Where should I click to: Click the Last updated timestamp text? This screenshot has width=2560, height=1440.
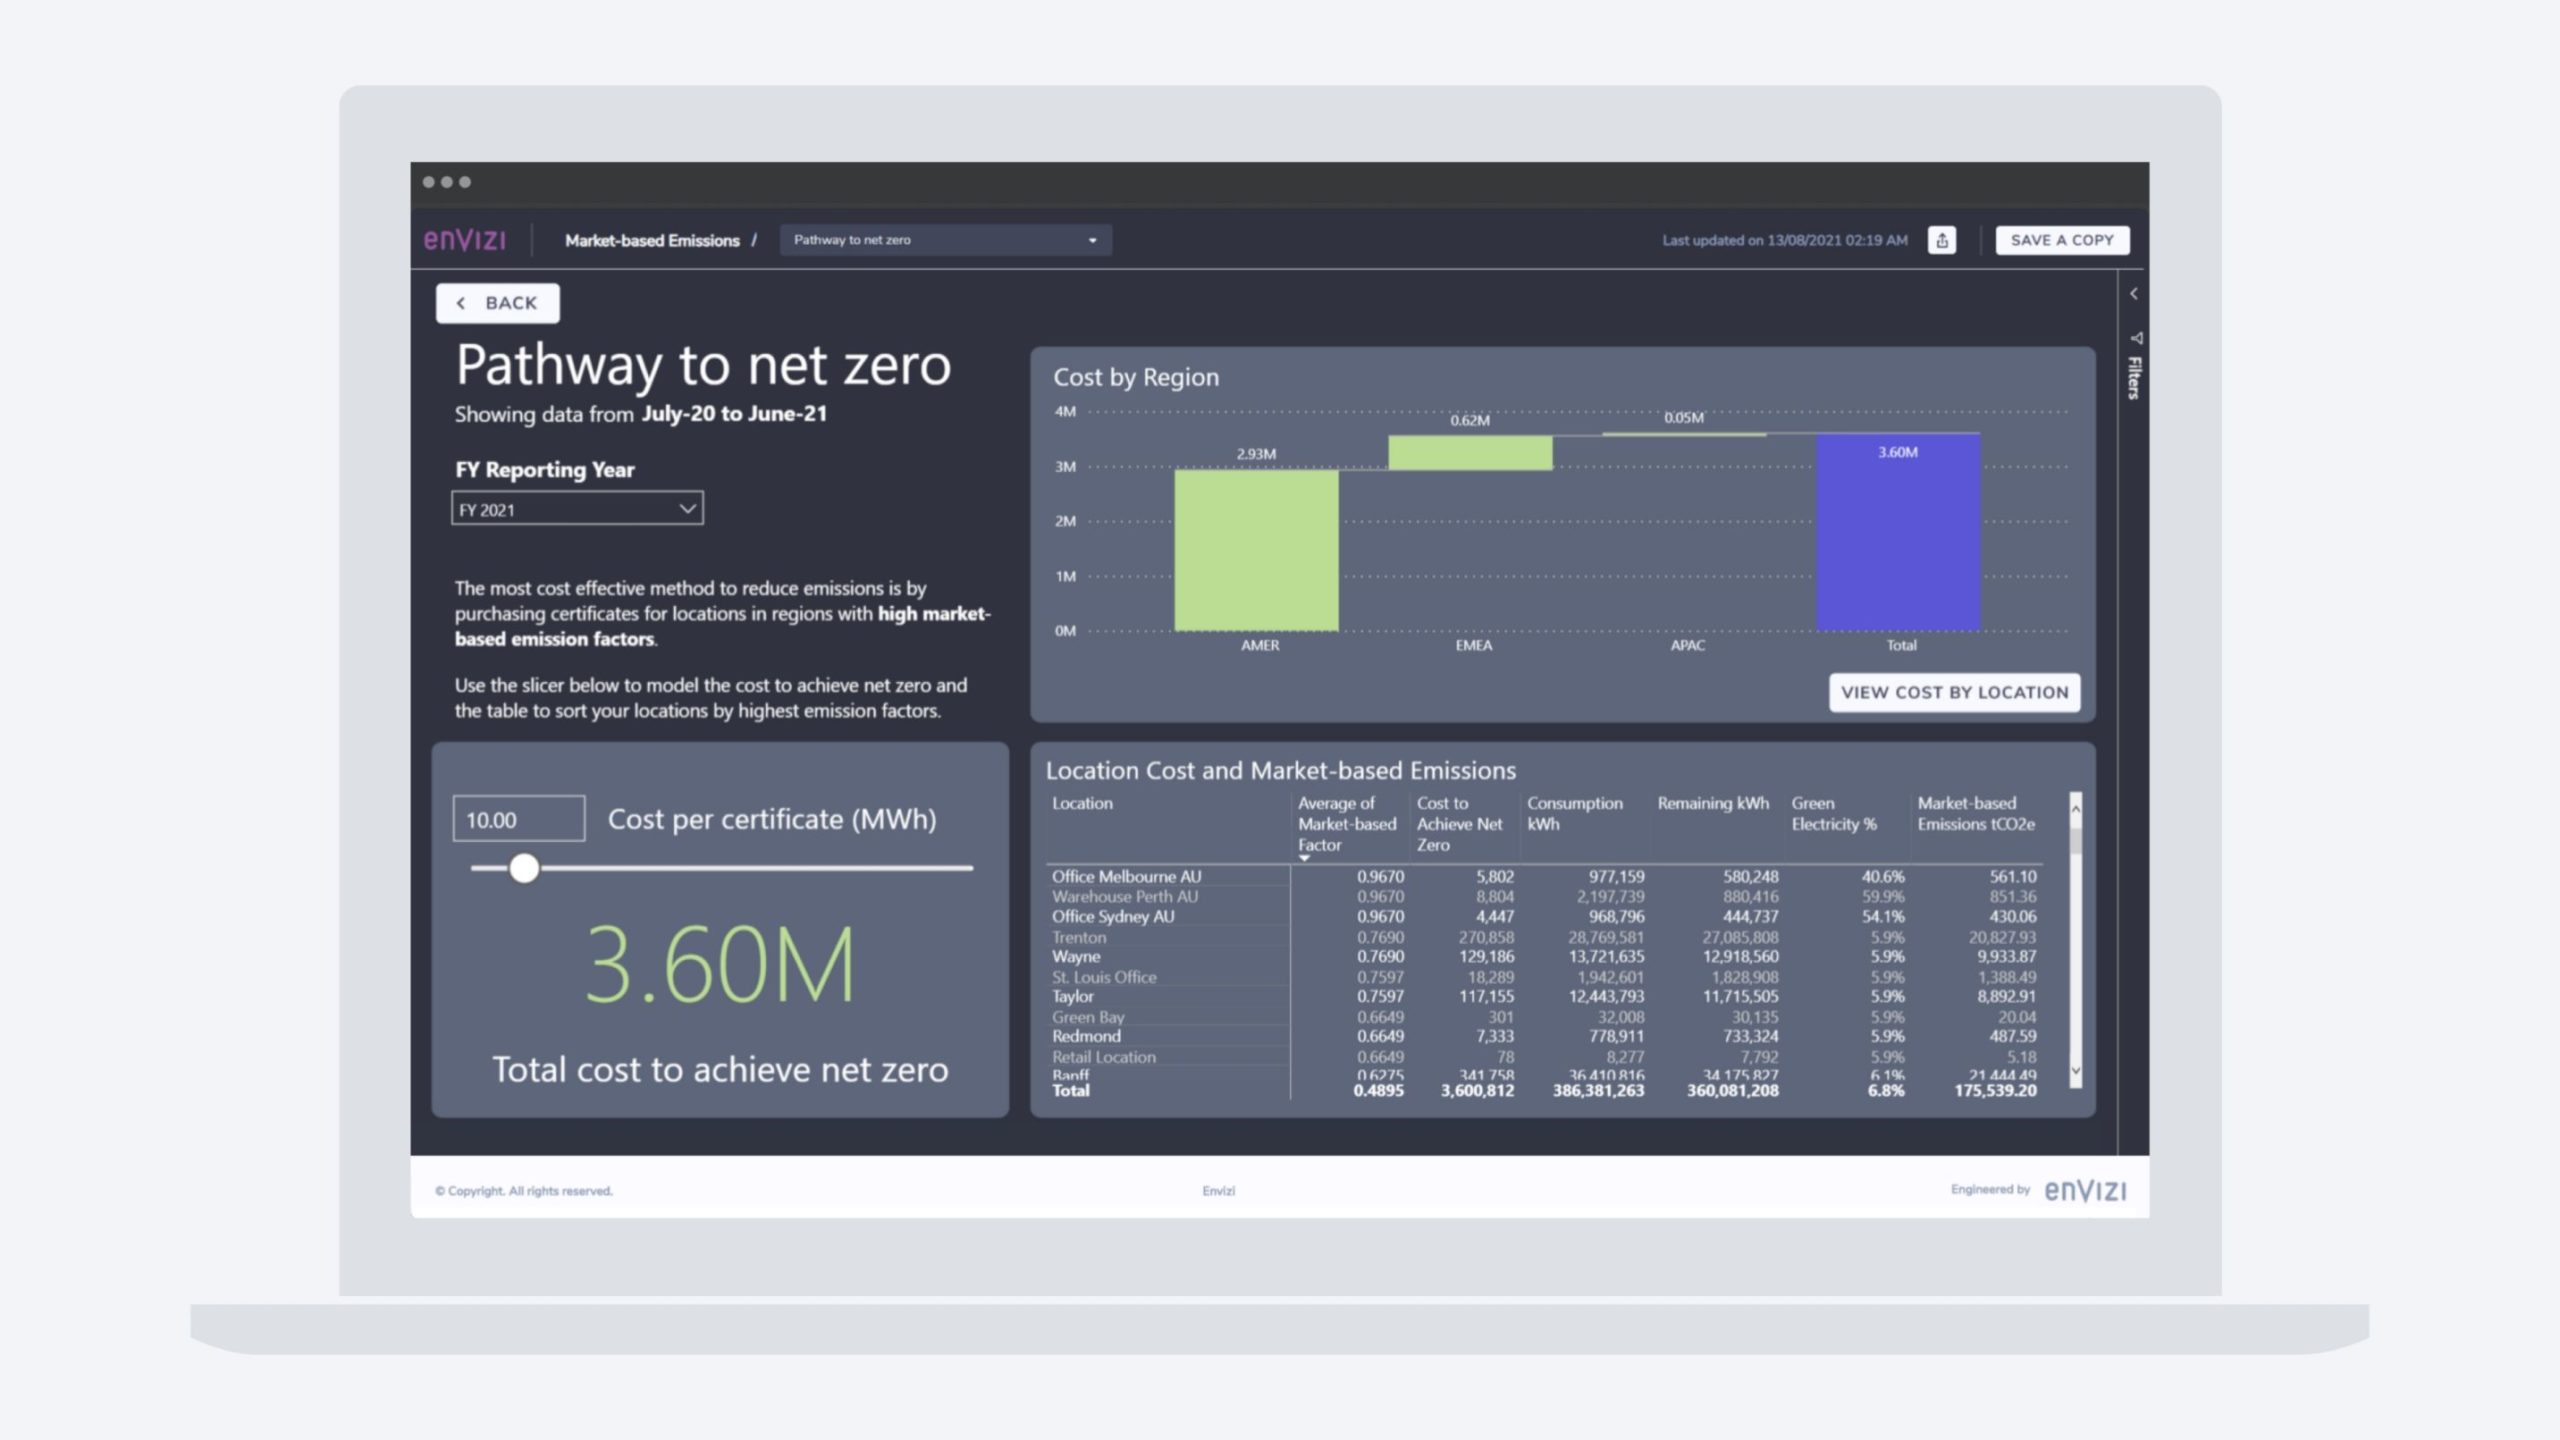tap(1785, 240)
